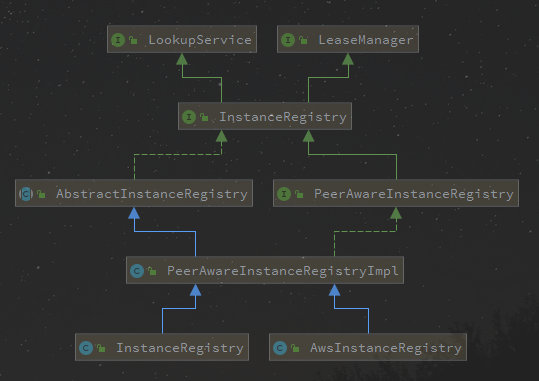Screen dimensions: 539x381
Task: Click the LookupService interface icon
Action: 118,40
